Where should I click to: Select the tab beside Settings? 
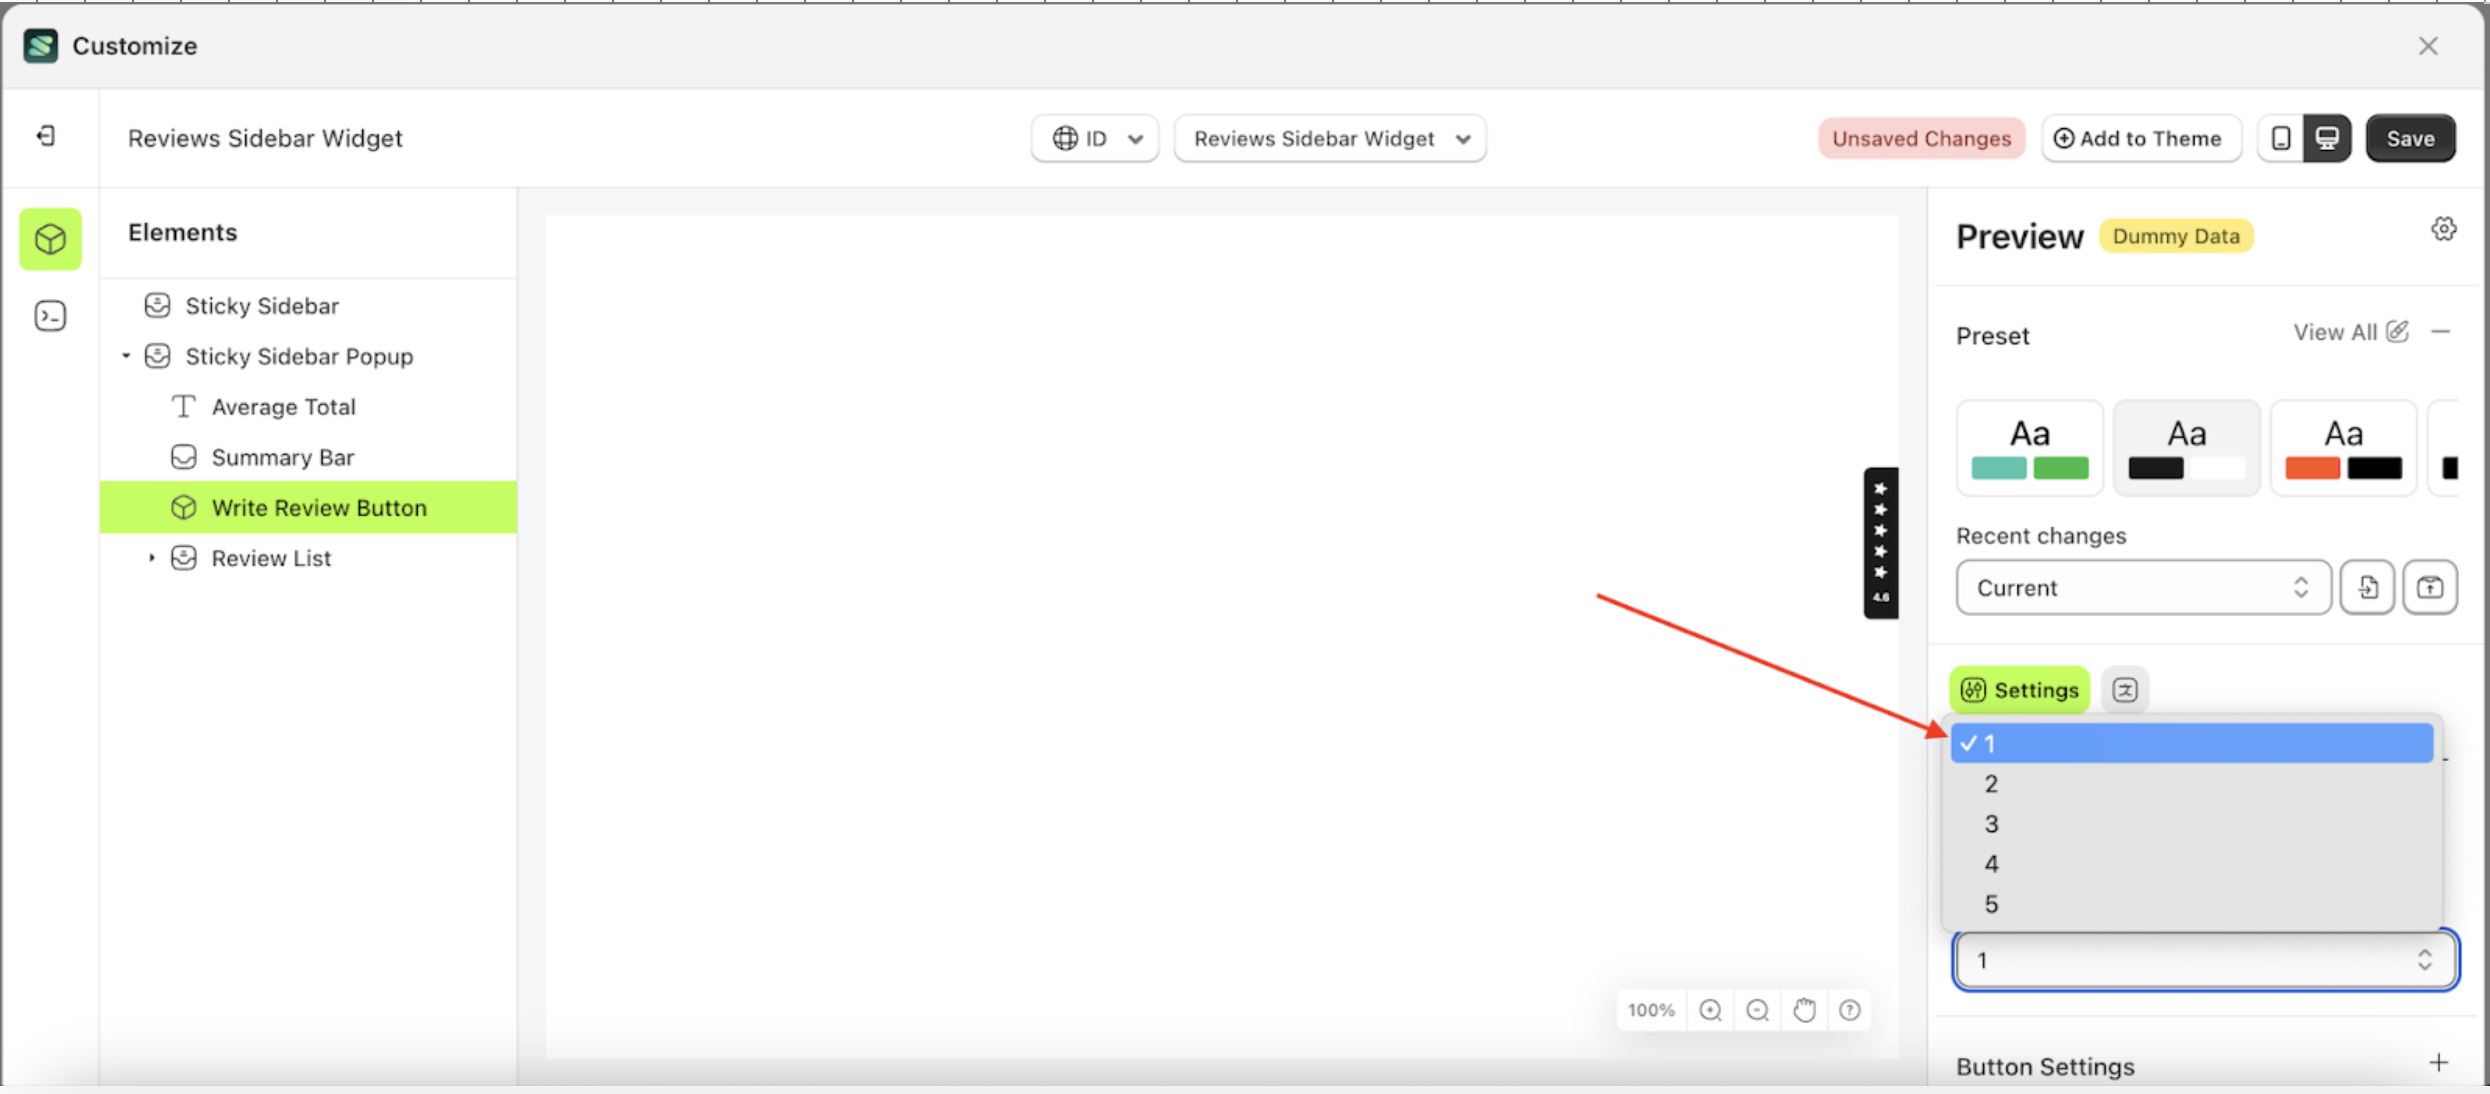(x=2125, y=689)
